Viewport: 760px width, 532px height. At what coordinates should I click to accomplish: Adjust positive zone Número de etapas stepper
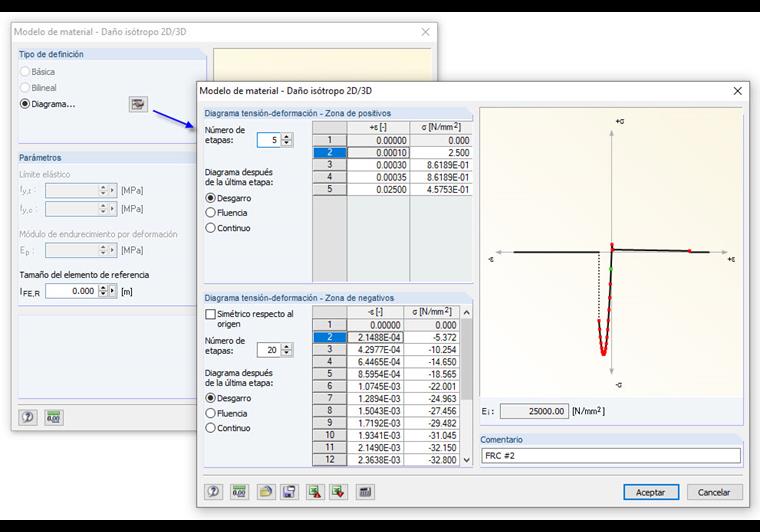click(287, 140)
